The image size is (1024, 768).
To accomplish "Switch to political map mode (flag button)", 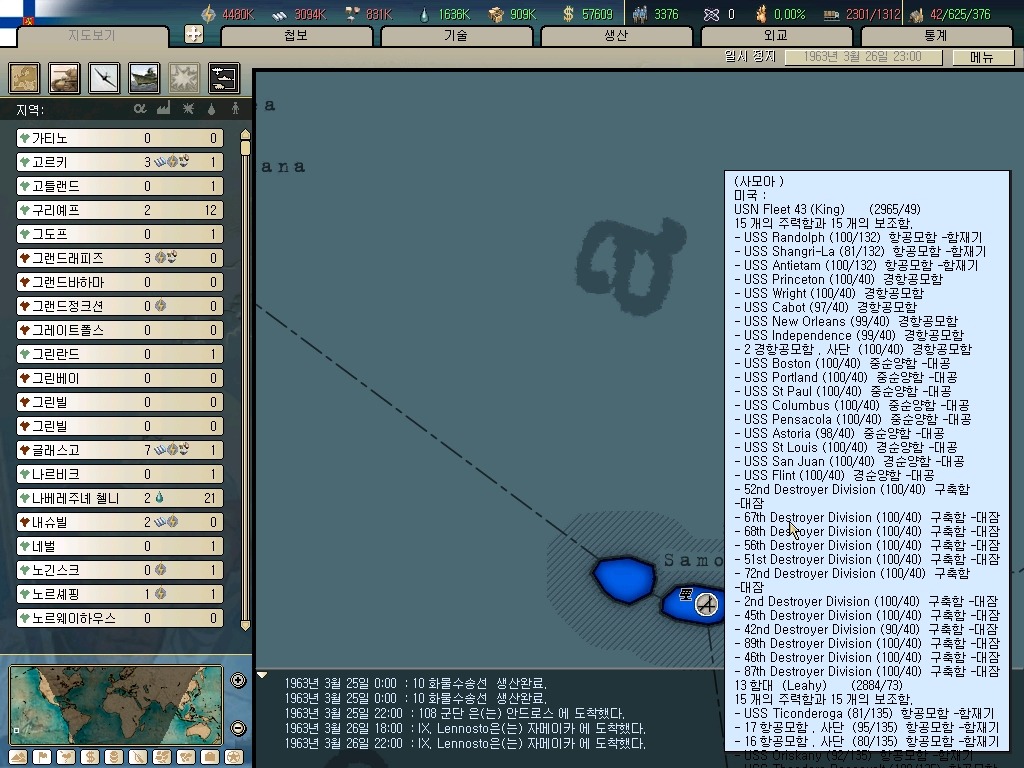I will 42,757.
